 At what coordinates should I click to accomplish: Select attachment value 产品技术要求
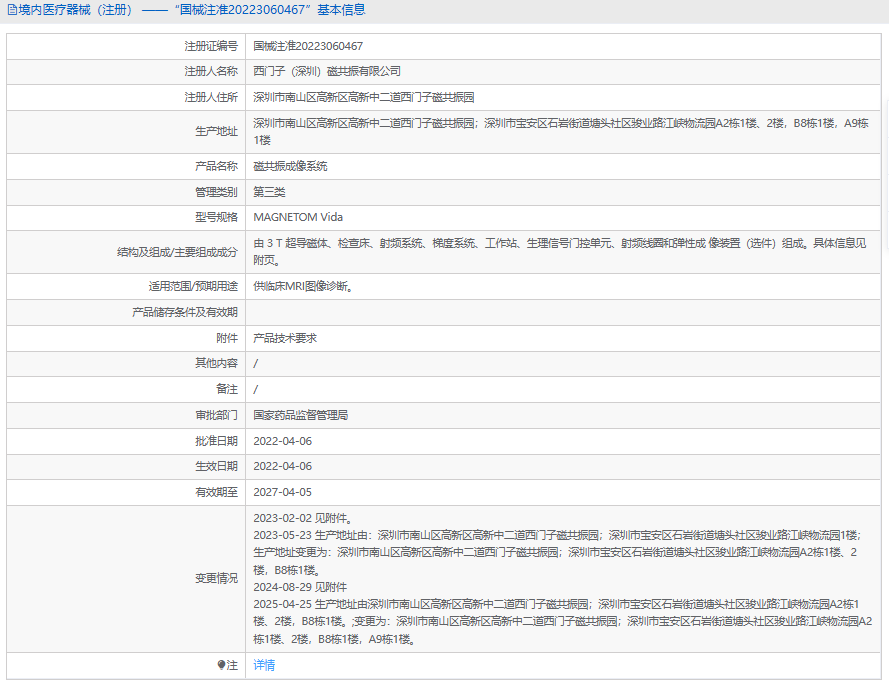tap(285, 338)
